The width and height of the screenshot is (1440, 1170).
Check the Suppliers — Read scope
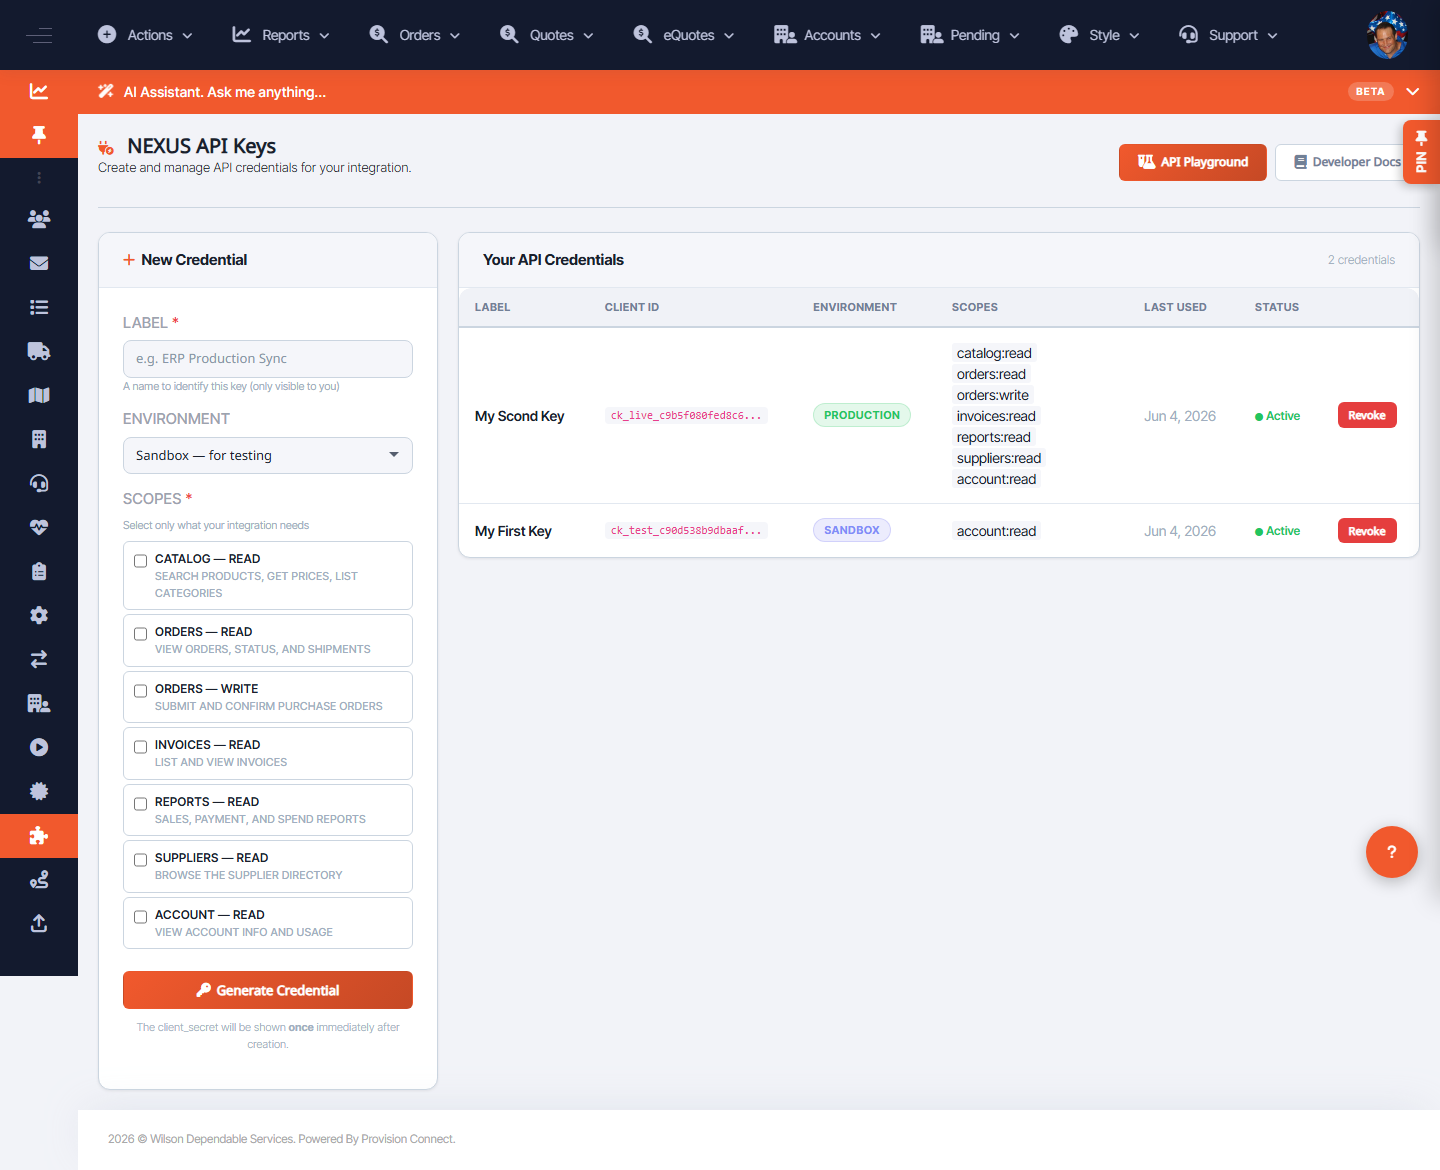[141, 860]
